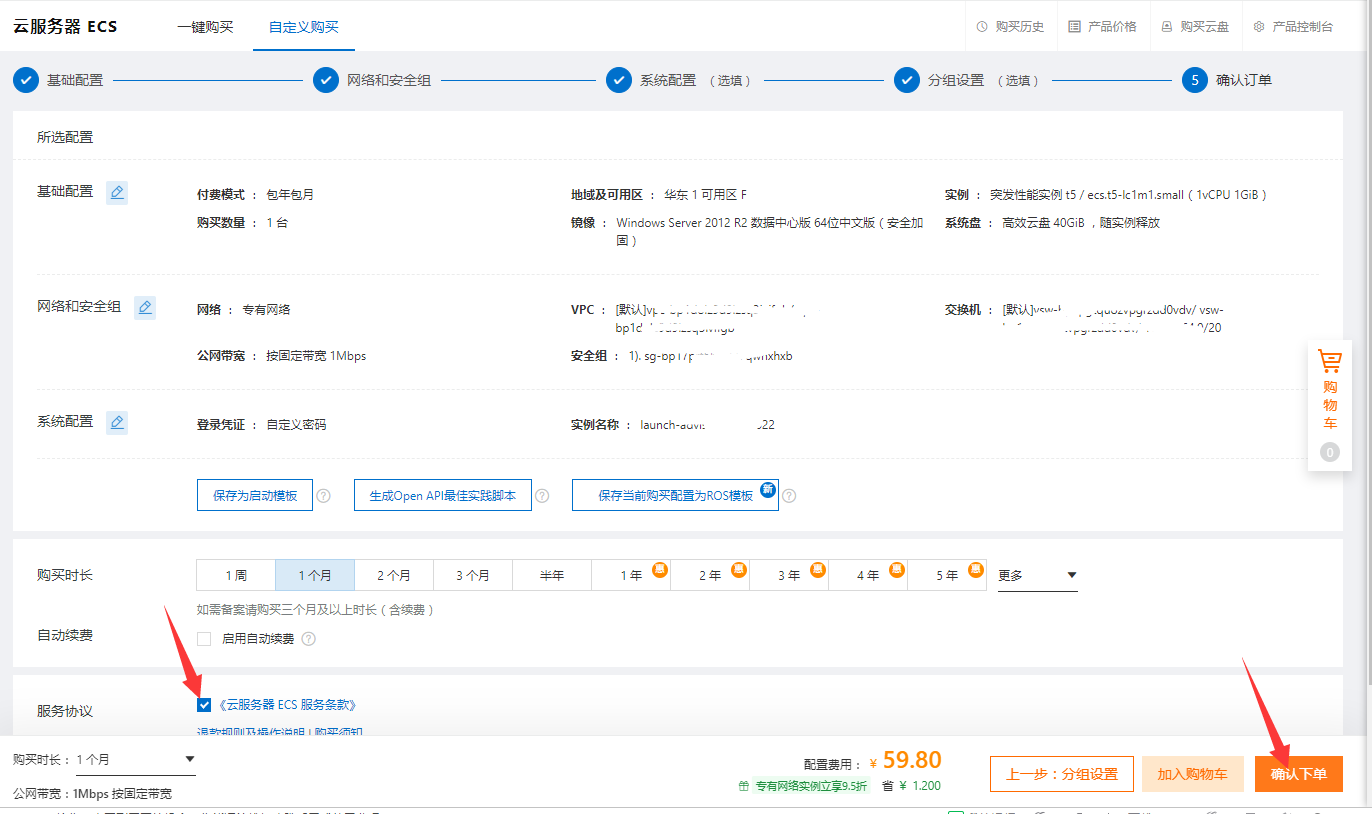This screenshot has width=1372, height=814.
Task: Pick the 3年 duration option
Action: (789, 575)
